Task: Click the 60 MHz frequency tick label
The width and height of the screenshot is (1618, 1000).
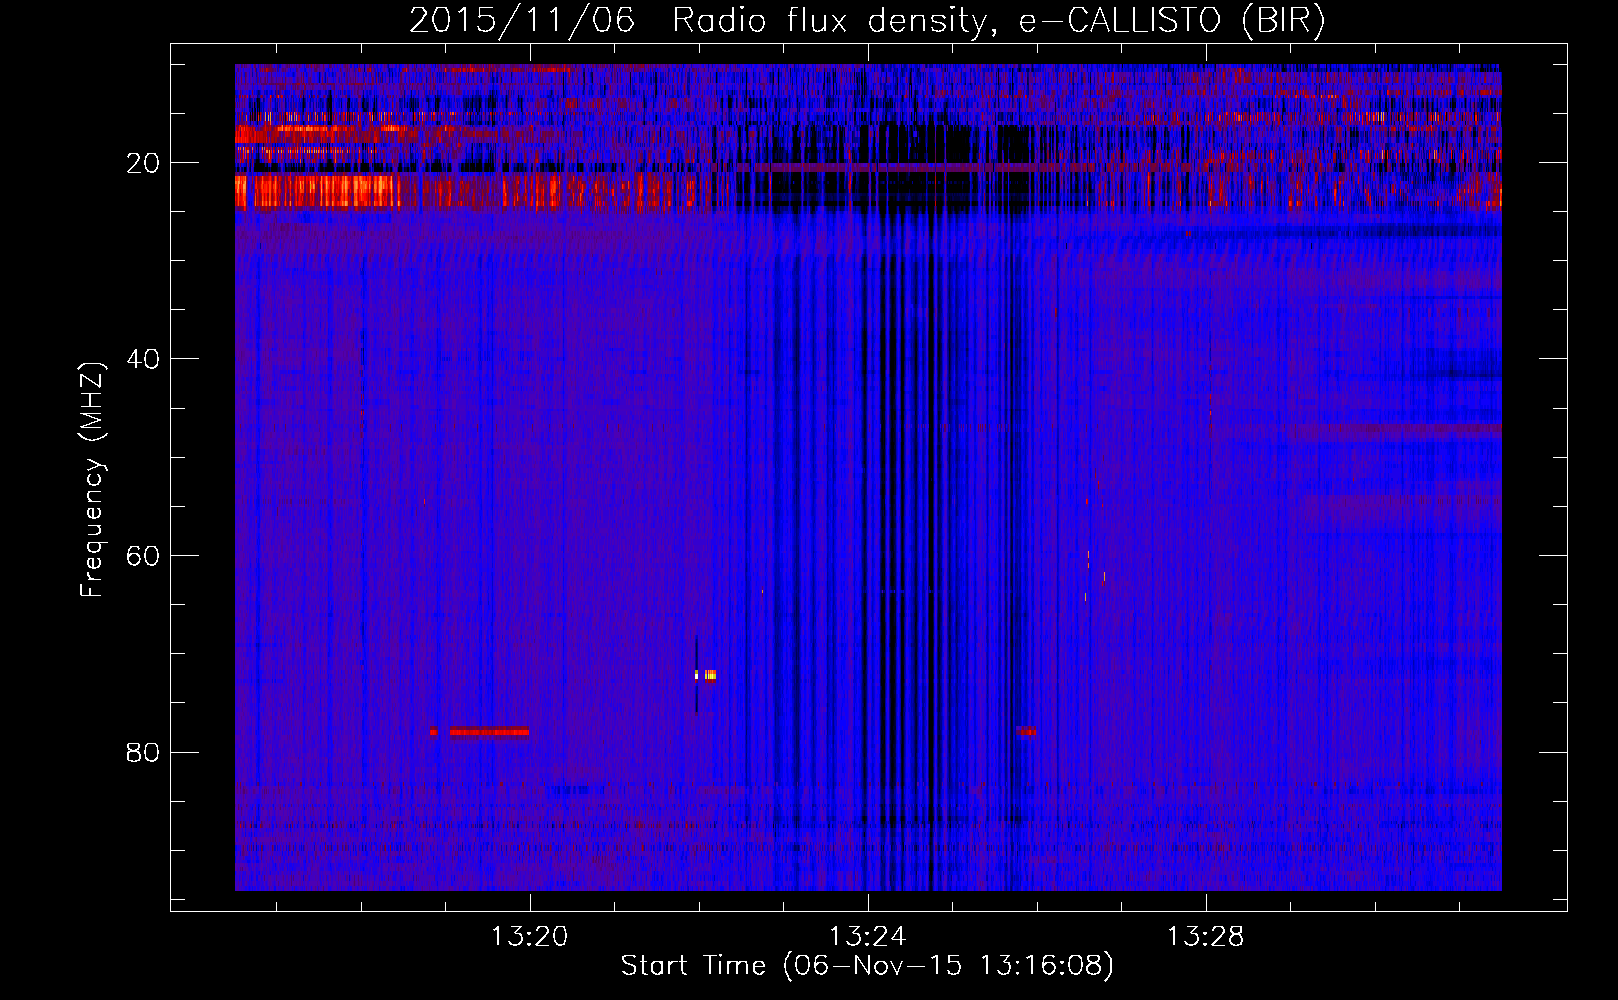Action: pyautogui.click(x=143, y=556)
